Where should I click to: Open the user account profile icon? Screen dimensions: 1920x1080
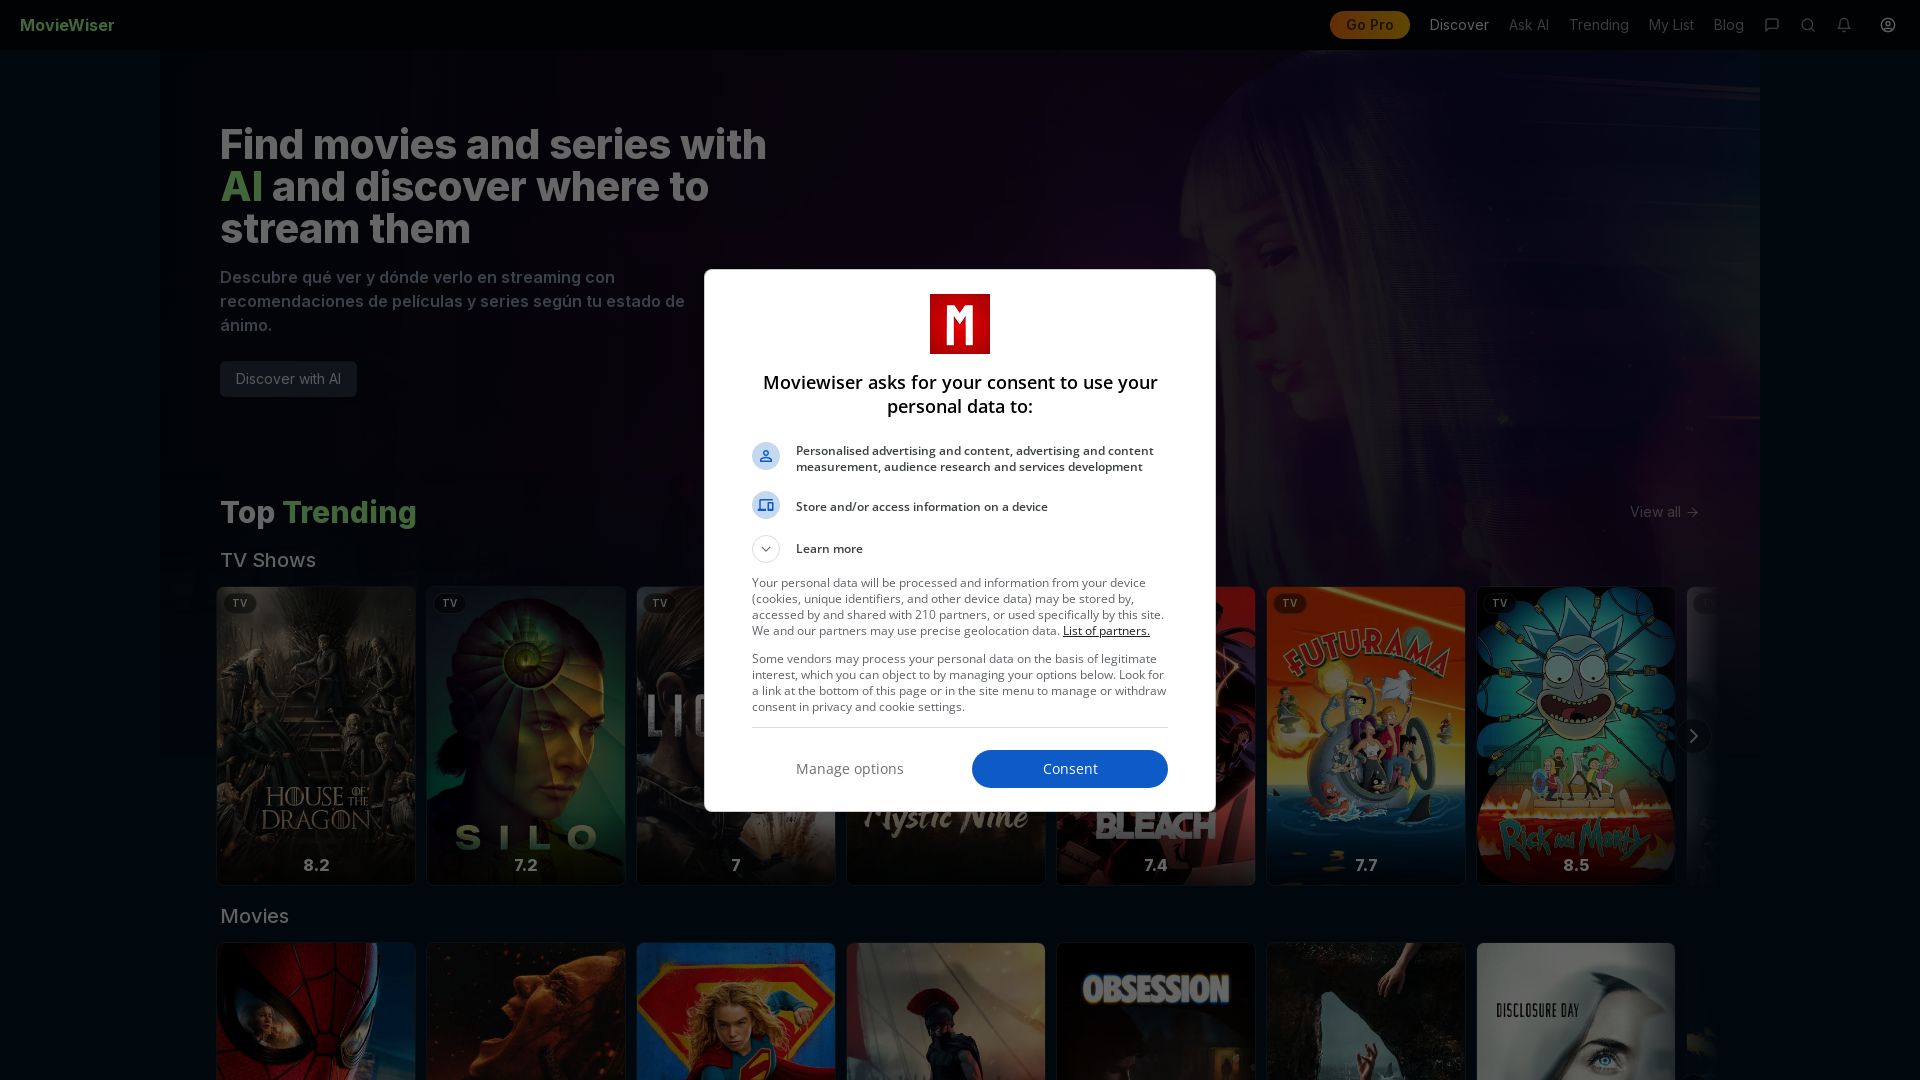[1888, 25]
